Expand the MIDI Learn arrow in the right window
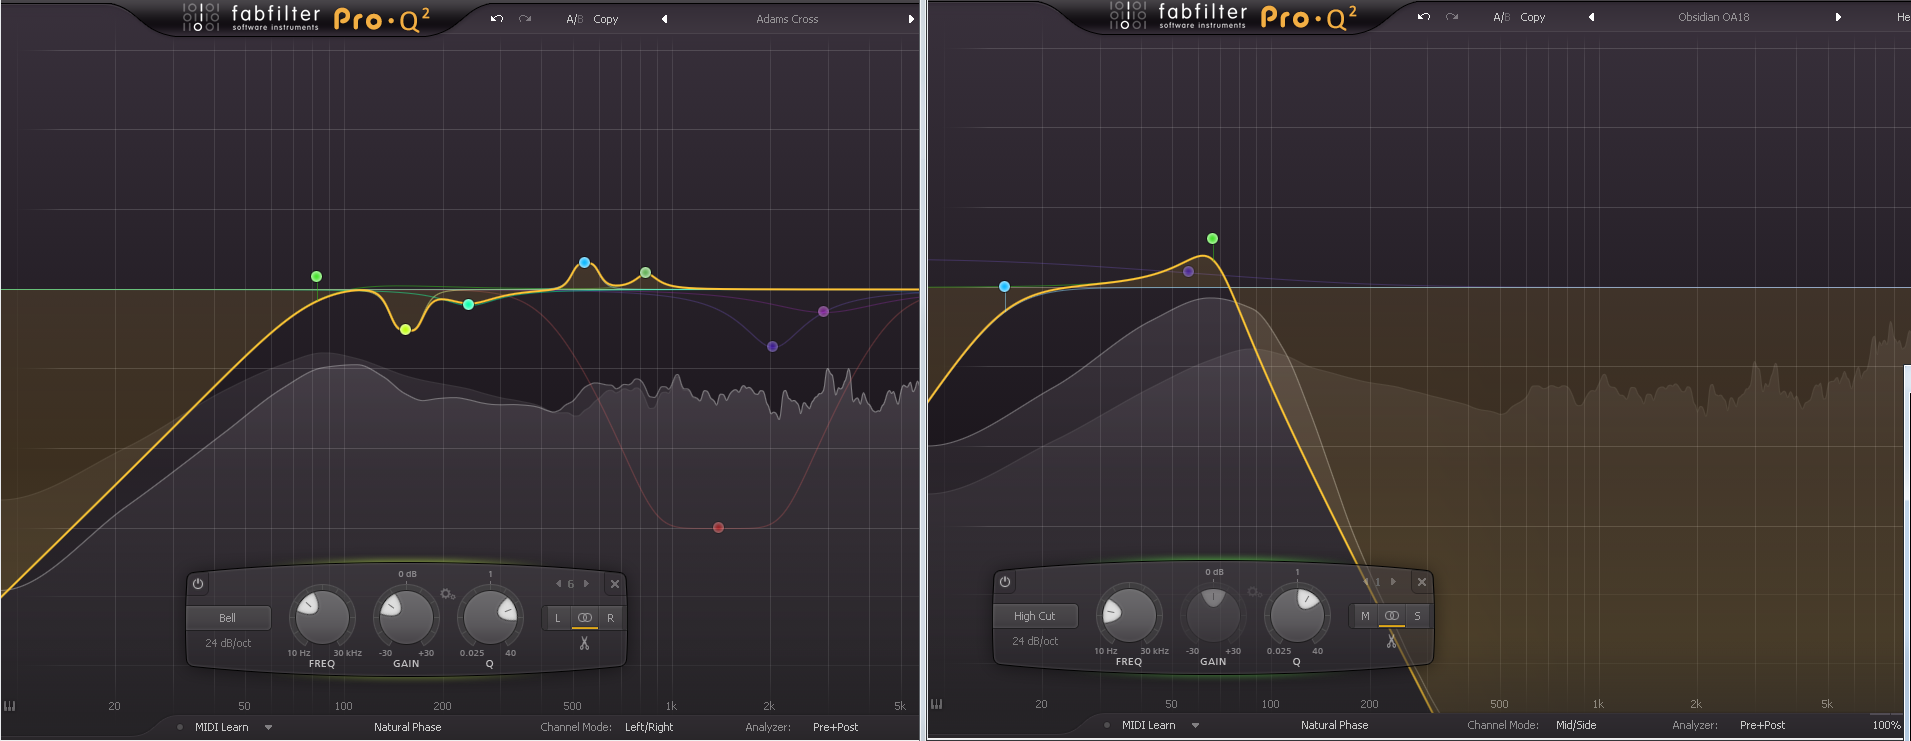The width and height of the screenshot is (1911, 741). click(1195, 725)
